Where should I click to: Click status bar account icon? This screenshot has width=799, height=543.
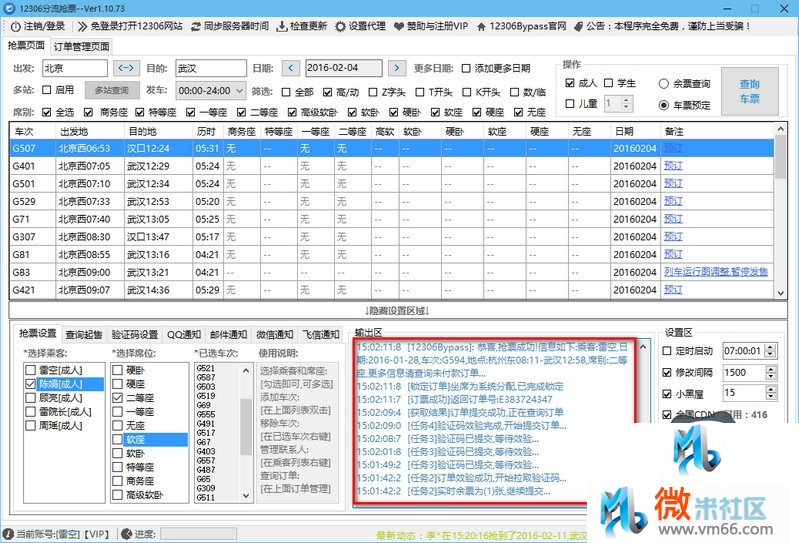(8, 534)
